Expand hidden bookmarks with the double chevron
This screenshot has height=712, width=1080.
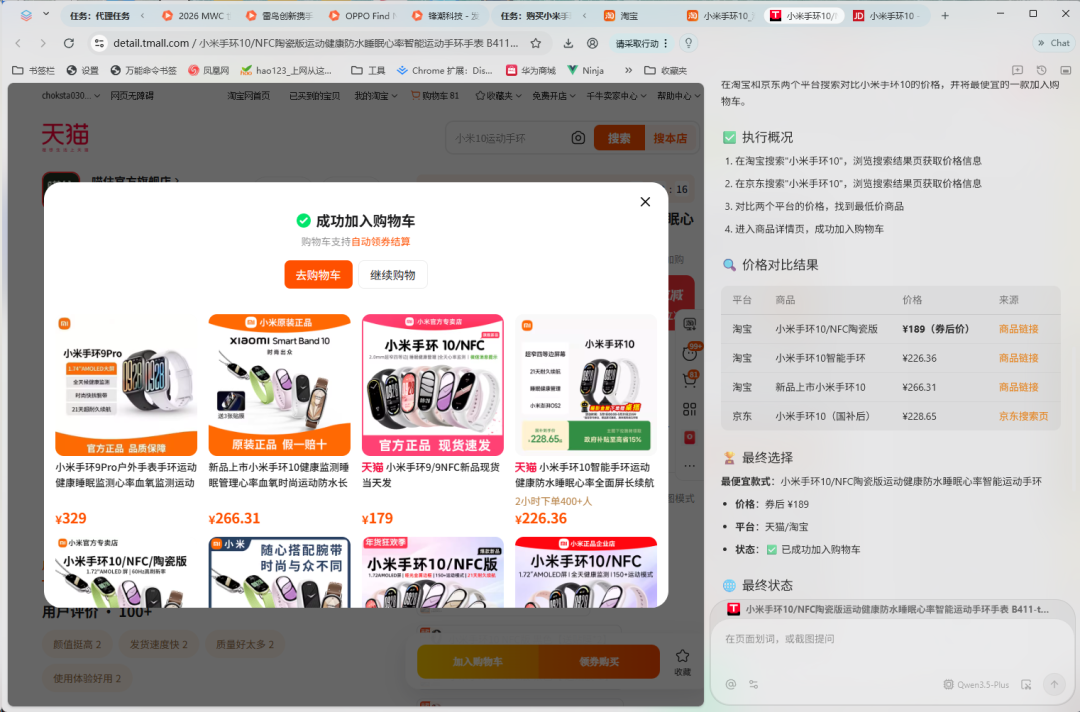click(x=628, y=70)
